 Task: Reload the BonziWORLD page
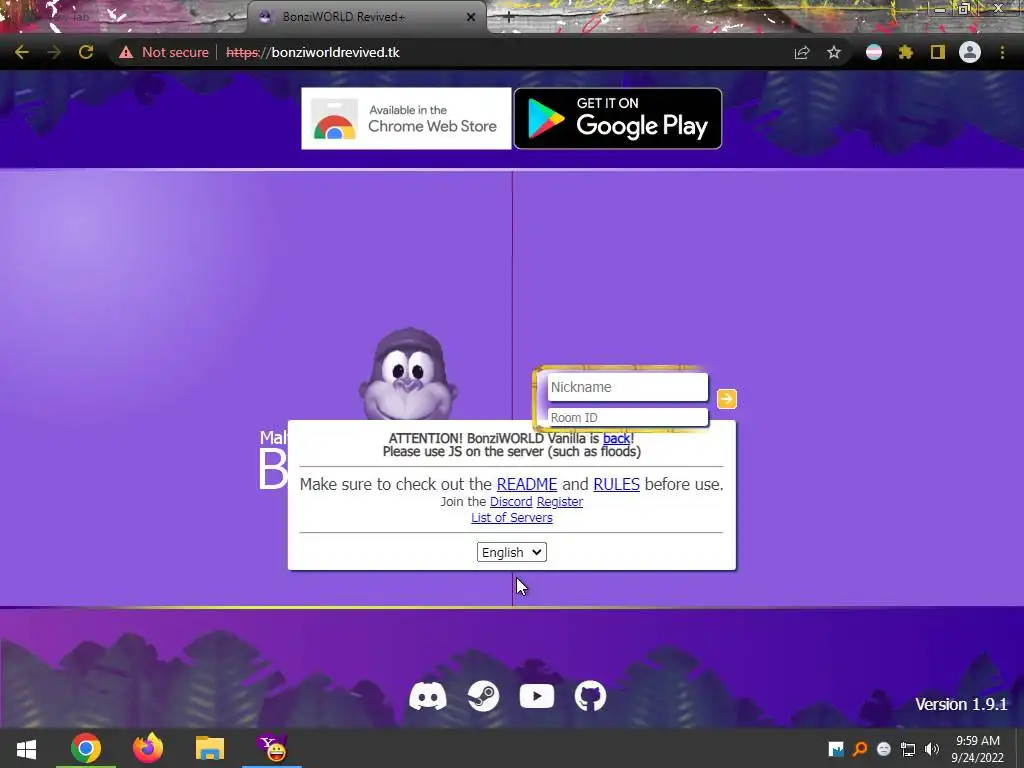coord(86,52)
